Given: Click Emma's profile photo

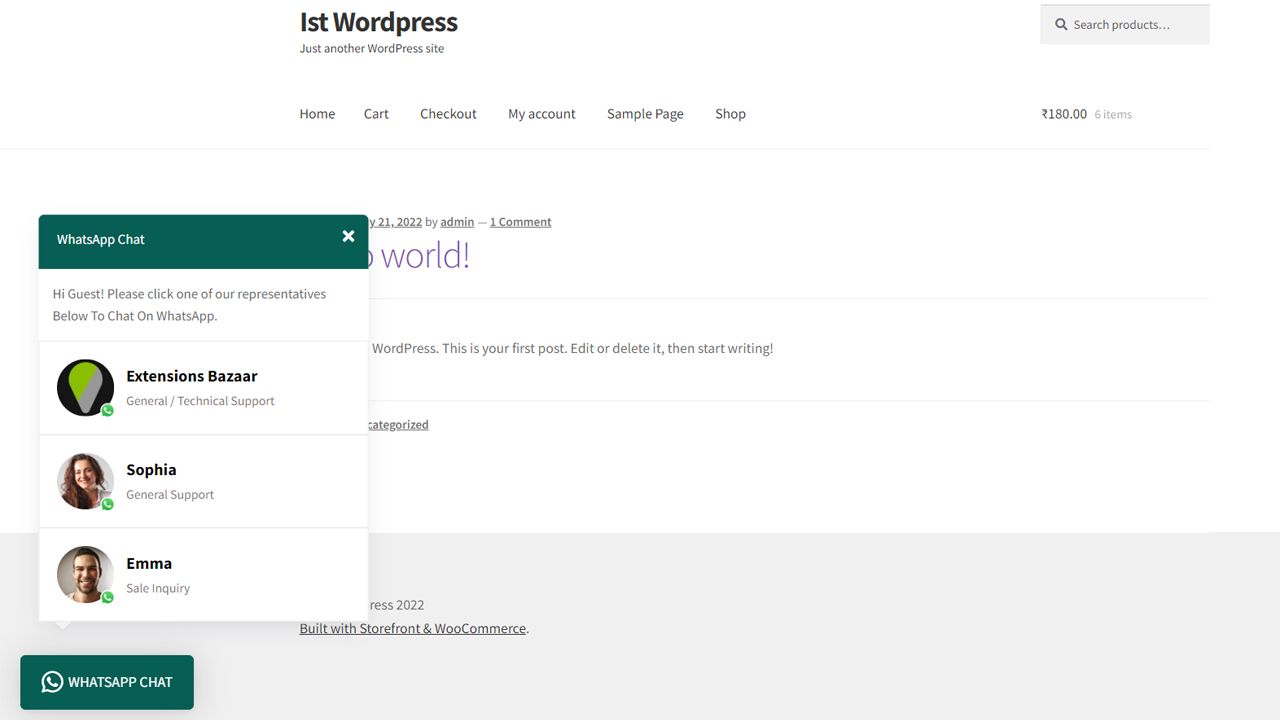Looking at the screenshot, I should pyautogui.click(x=85, y=574).
